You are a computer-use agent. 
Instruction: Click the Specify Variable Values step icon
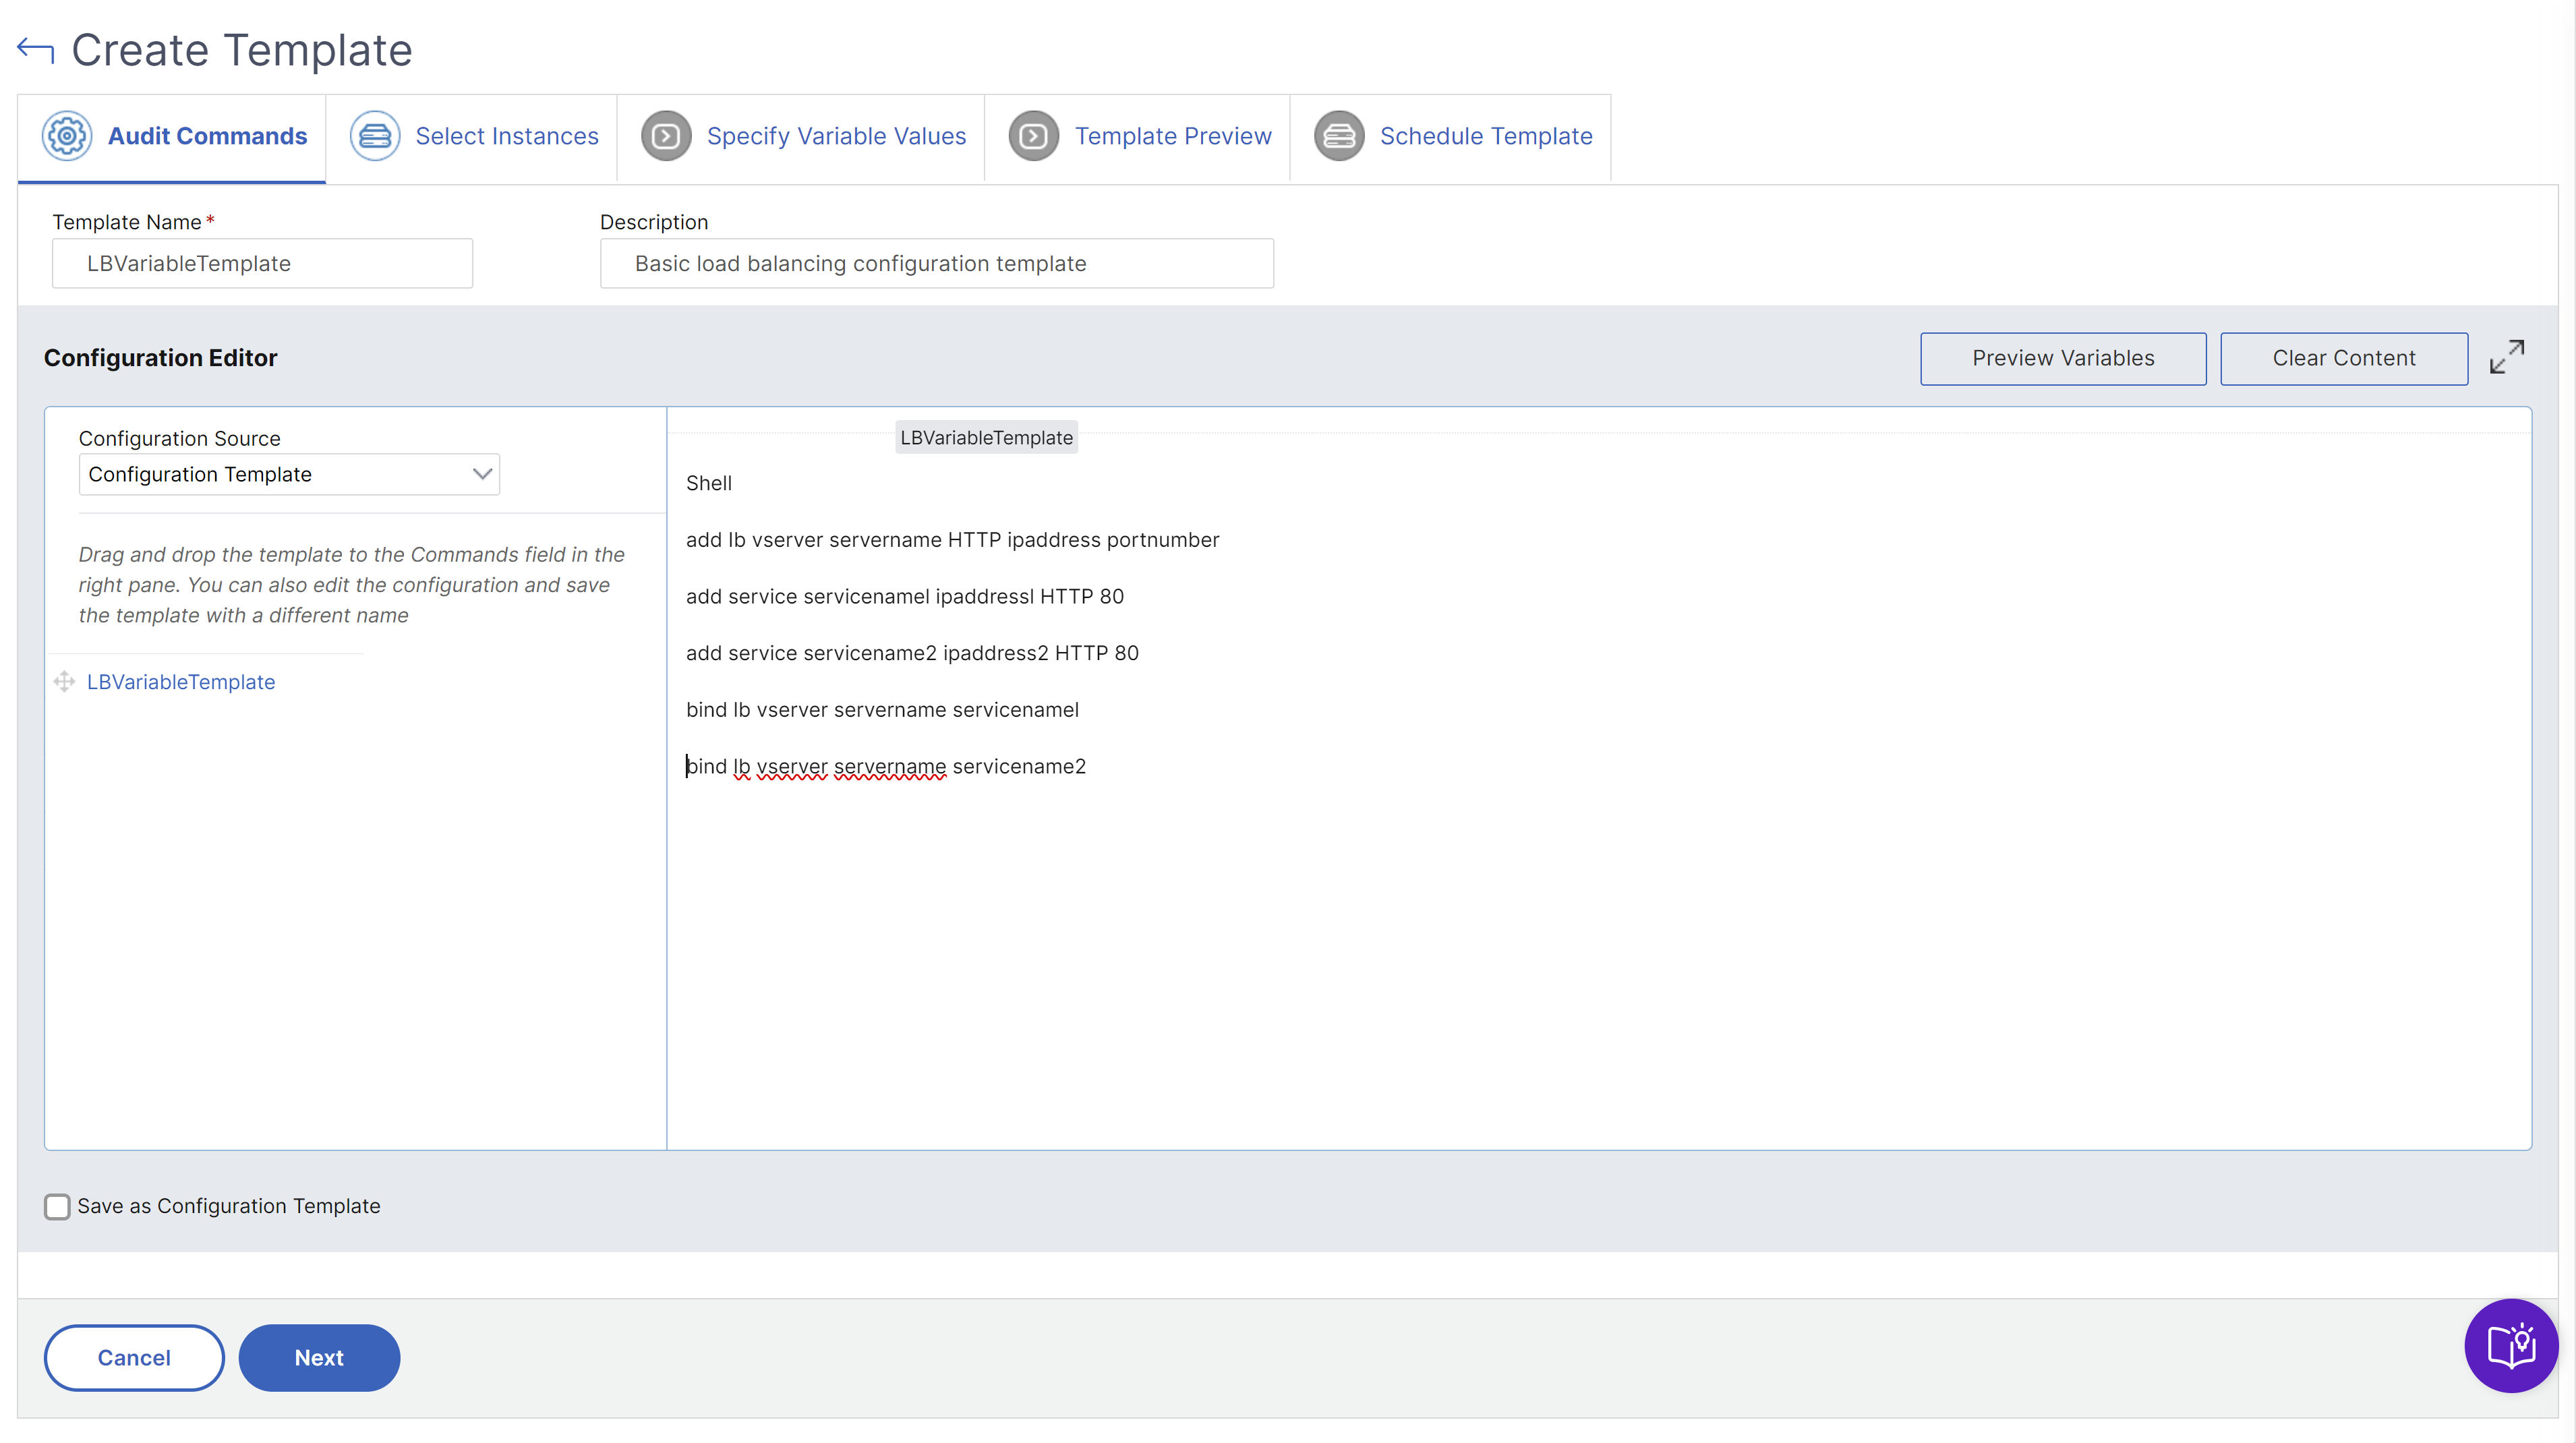click(666, 136)
